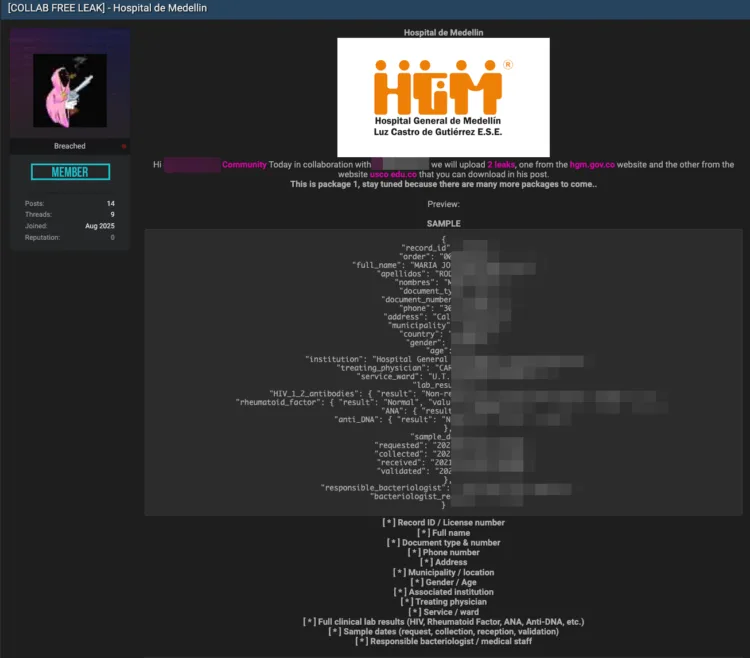Click the pink '2 leaks' text

click(x=501, y=164)
